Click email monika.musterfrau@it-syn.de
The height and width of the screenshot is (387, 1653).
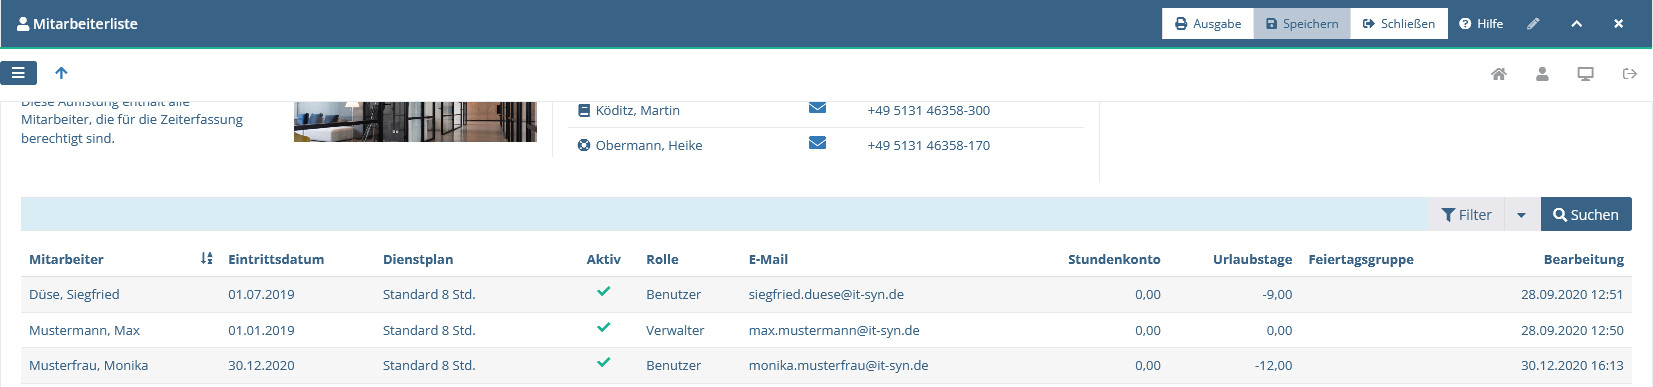(838, 366)
